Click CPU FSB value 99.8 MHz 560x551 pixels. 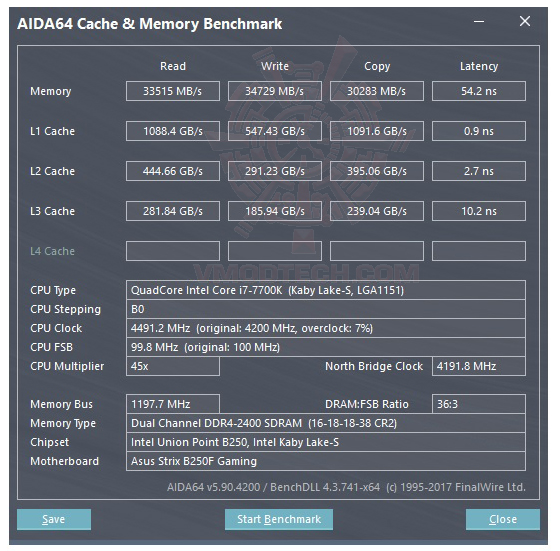click(x=326, y=347)
